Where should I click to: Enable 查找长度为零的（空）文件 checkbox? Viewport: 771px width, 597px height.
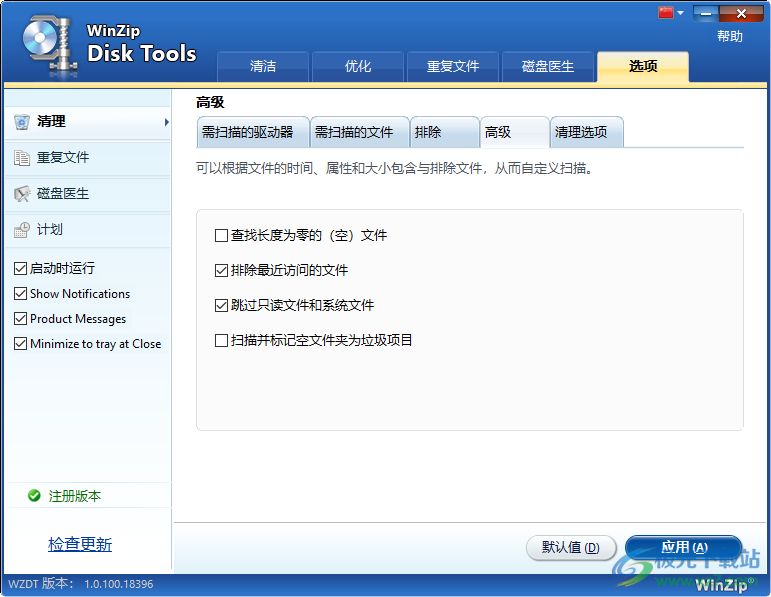[221, 236]
